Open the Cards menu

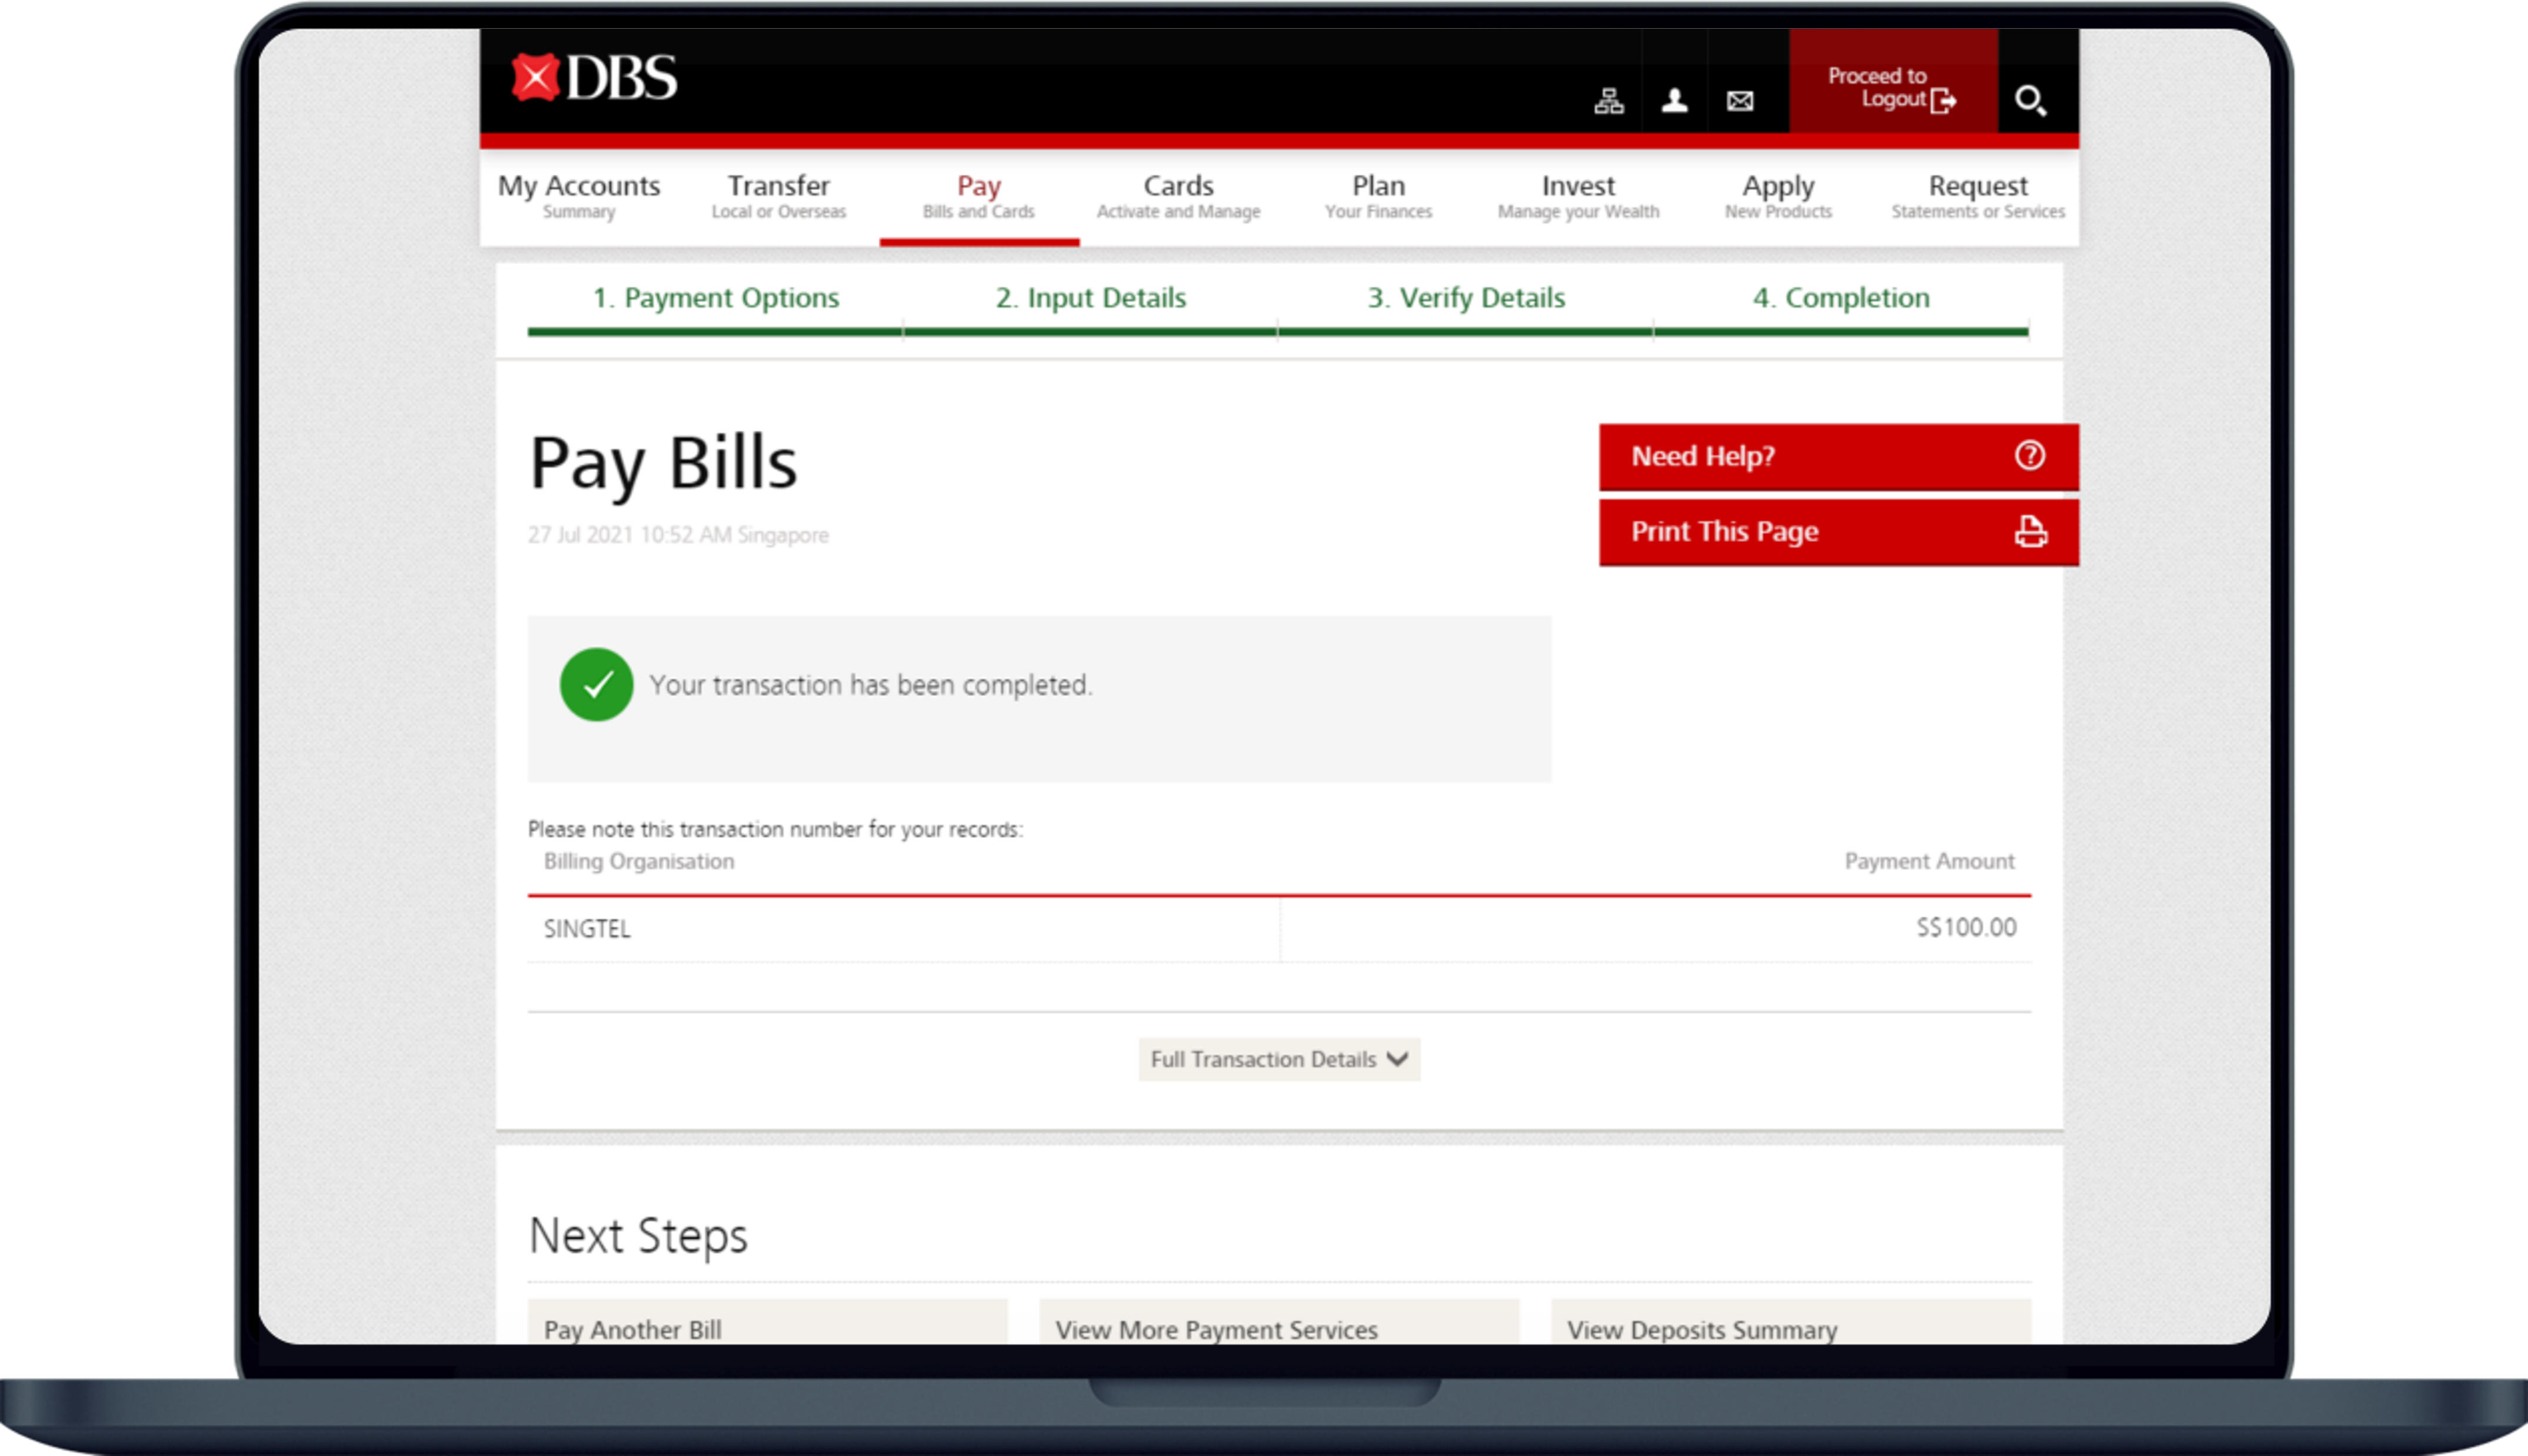[1178, 196]
